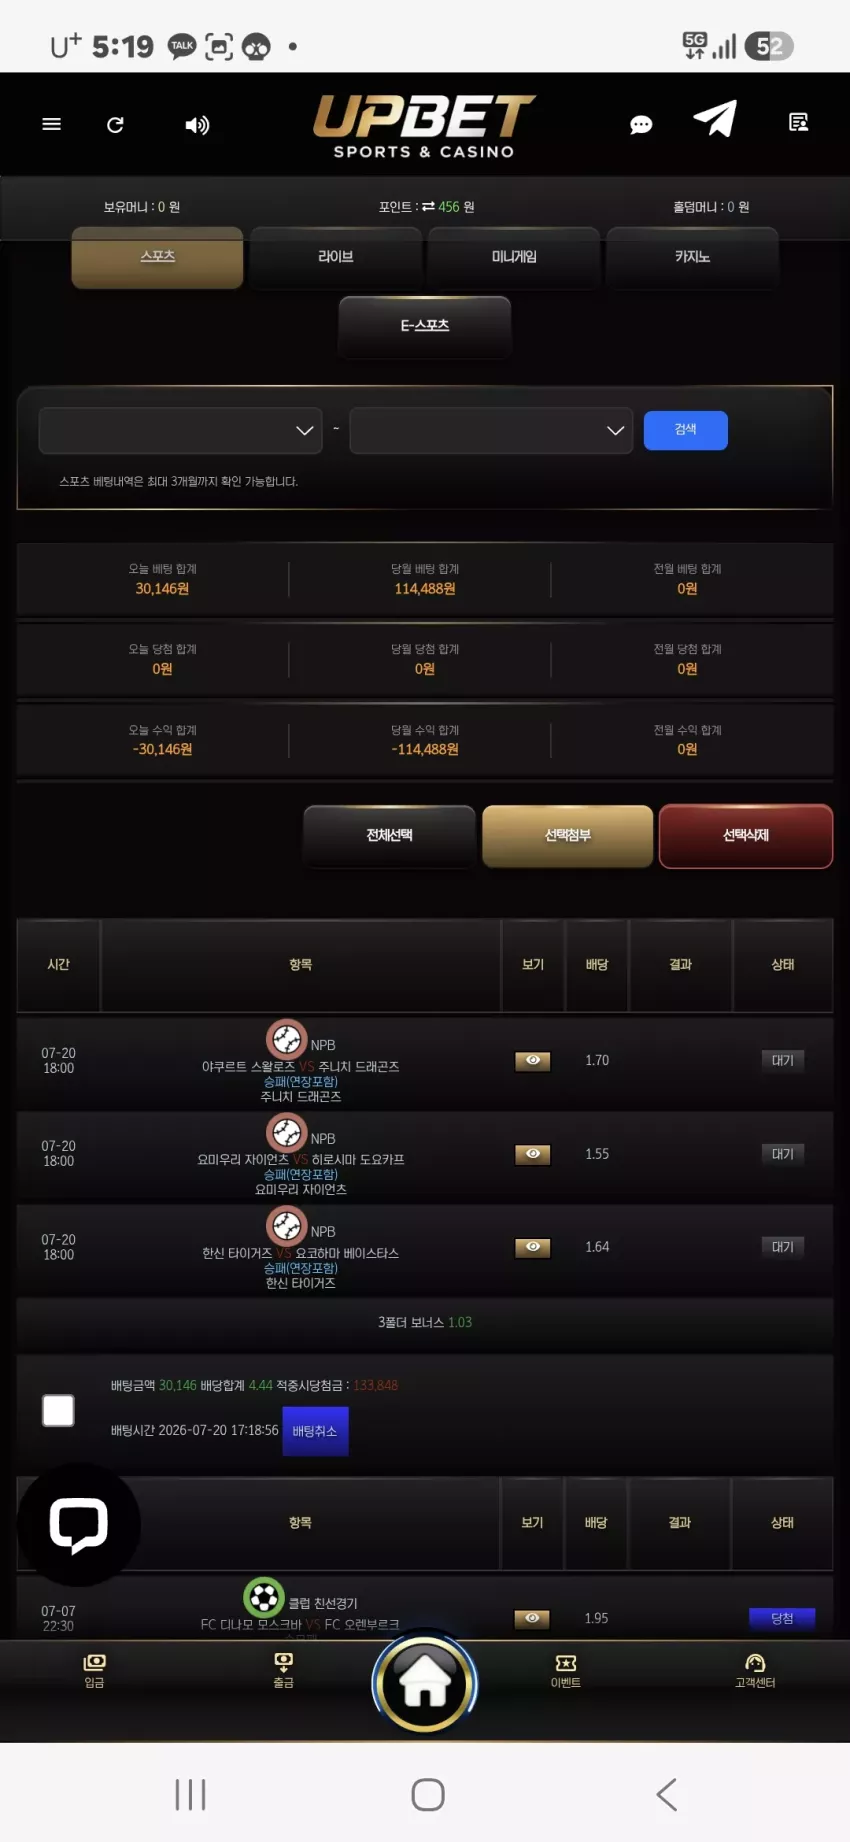The height and width of the screenshot is (1842, 850).
Task: Open the chat bubble icon in header
Action: (641, 124)
